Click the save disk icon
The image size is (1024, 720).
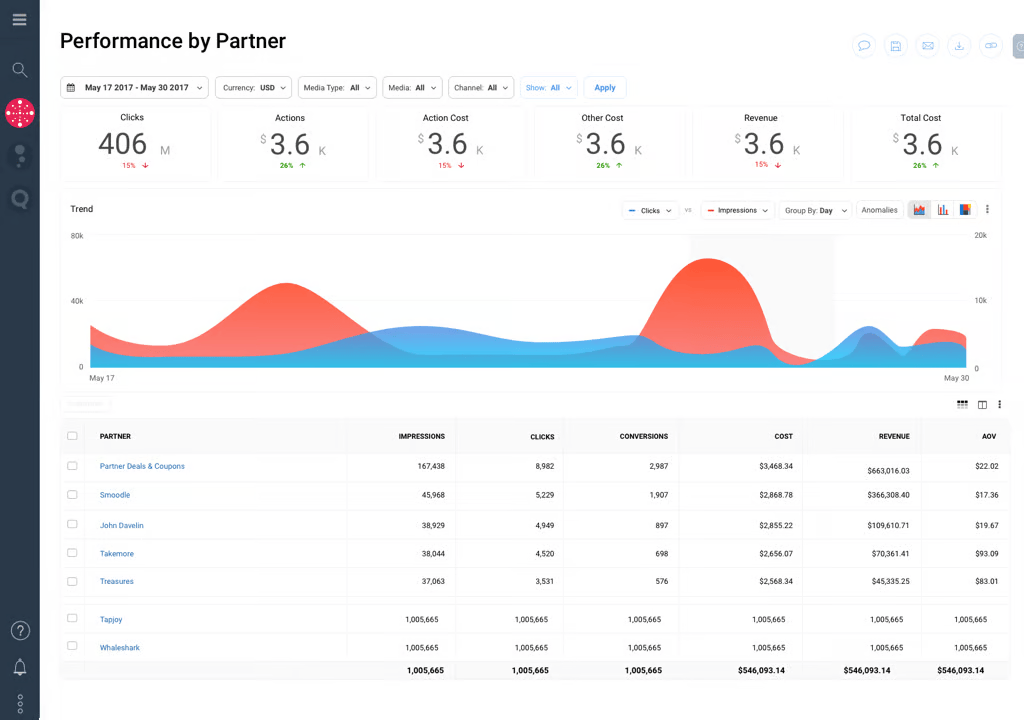click(x=896, y=46)
